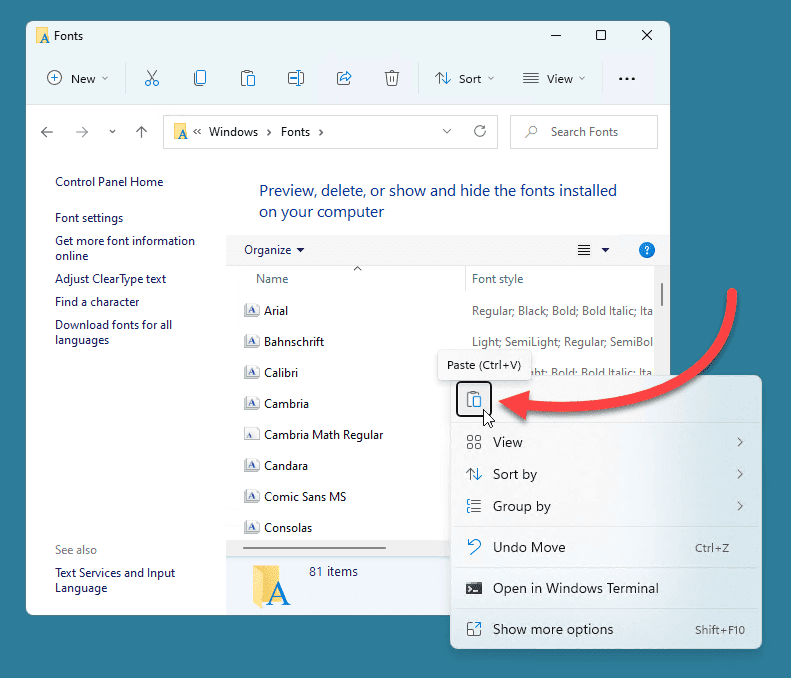Choose Open in Windows Terminal
Image resolution: width=791 pixels, height=678 pixels.
pyautogui.click(x=605, y=588)
